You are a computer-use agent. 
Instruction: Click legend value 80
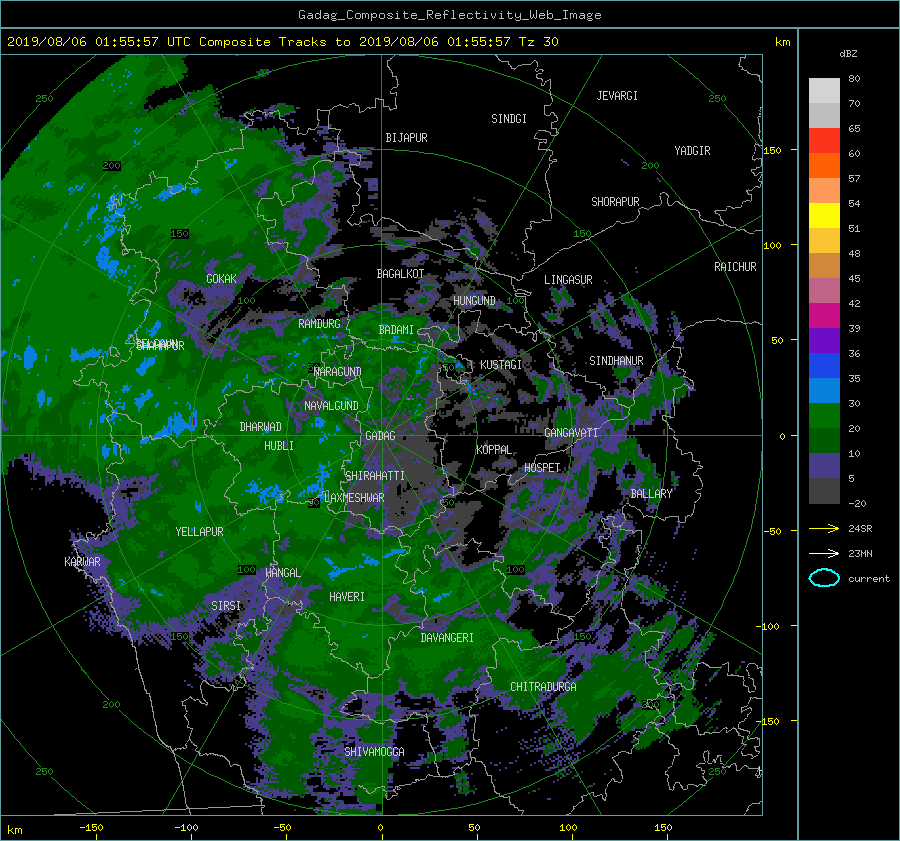(854, 79)
